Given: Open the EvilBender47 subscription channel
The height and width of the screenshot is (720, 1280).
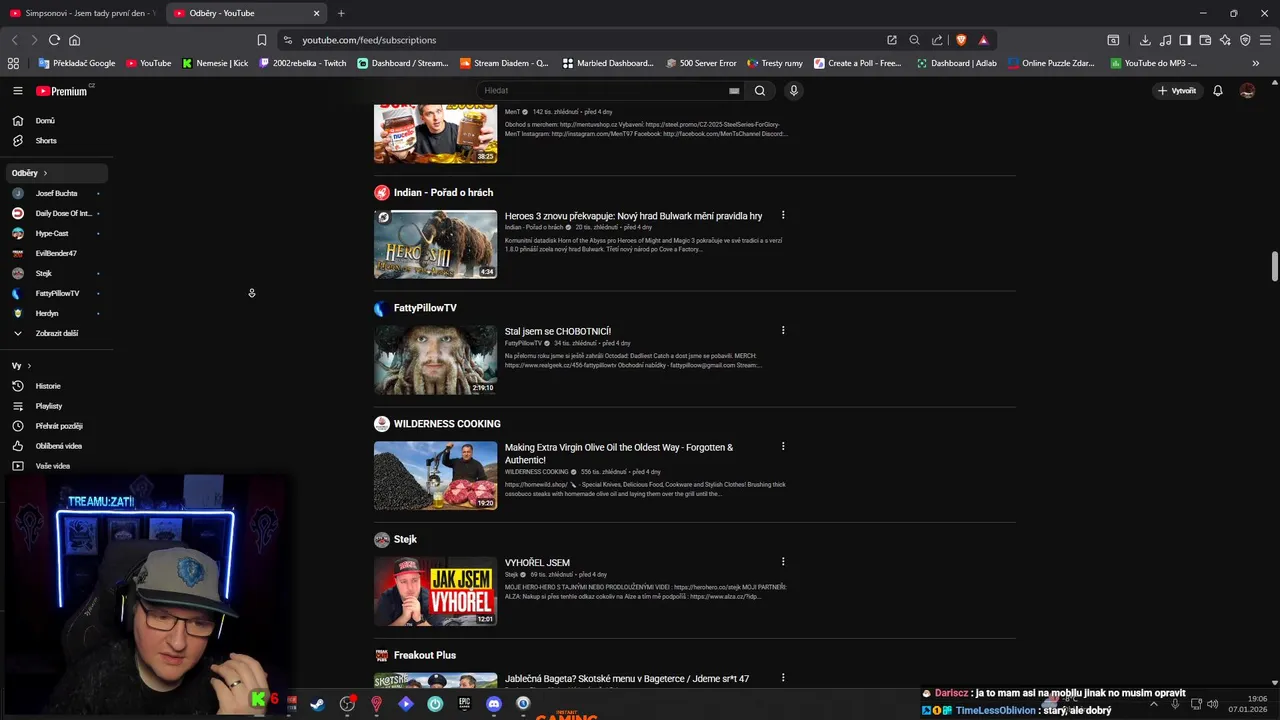Looking at the screenshot, I should (x=56, y=253).
